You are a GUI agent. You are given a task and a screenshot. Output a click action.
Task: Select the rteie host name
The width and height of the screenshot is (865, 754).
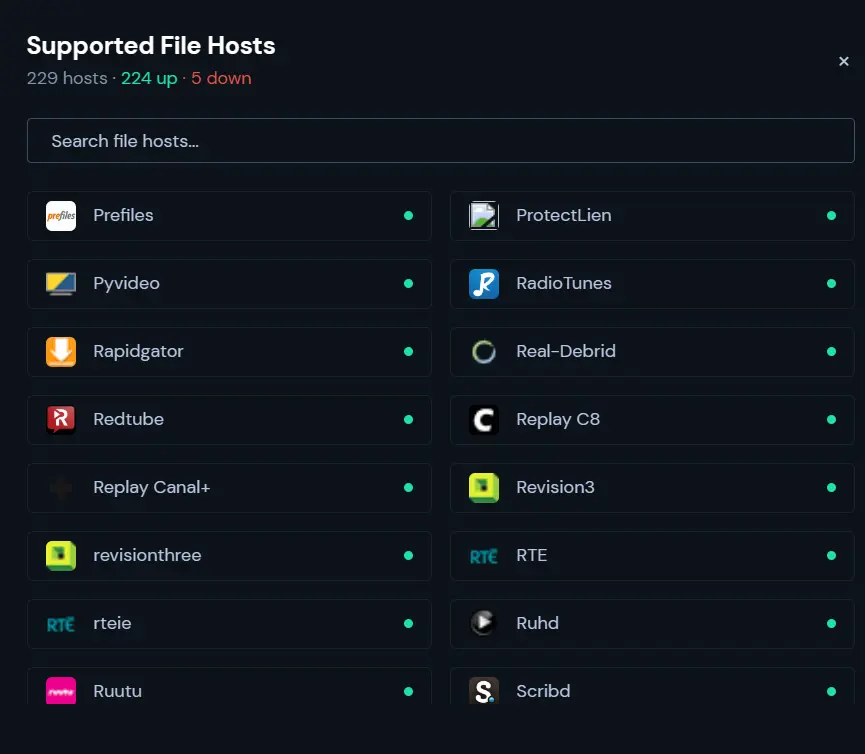pyautogui.click(x=113, y=623)
